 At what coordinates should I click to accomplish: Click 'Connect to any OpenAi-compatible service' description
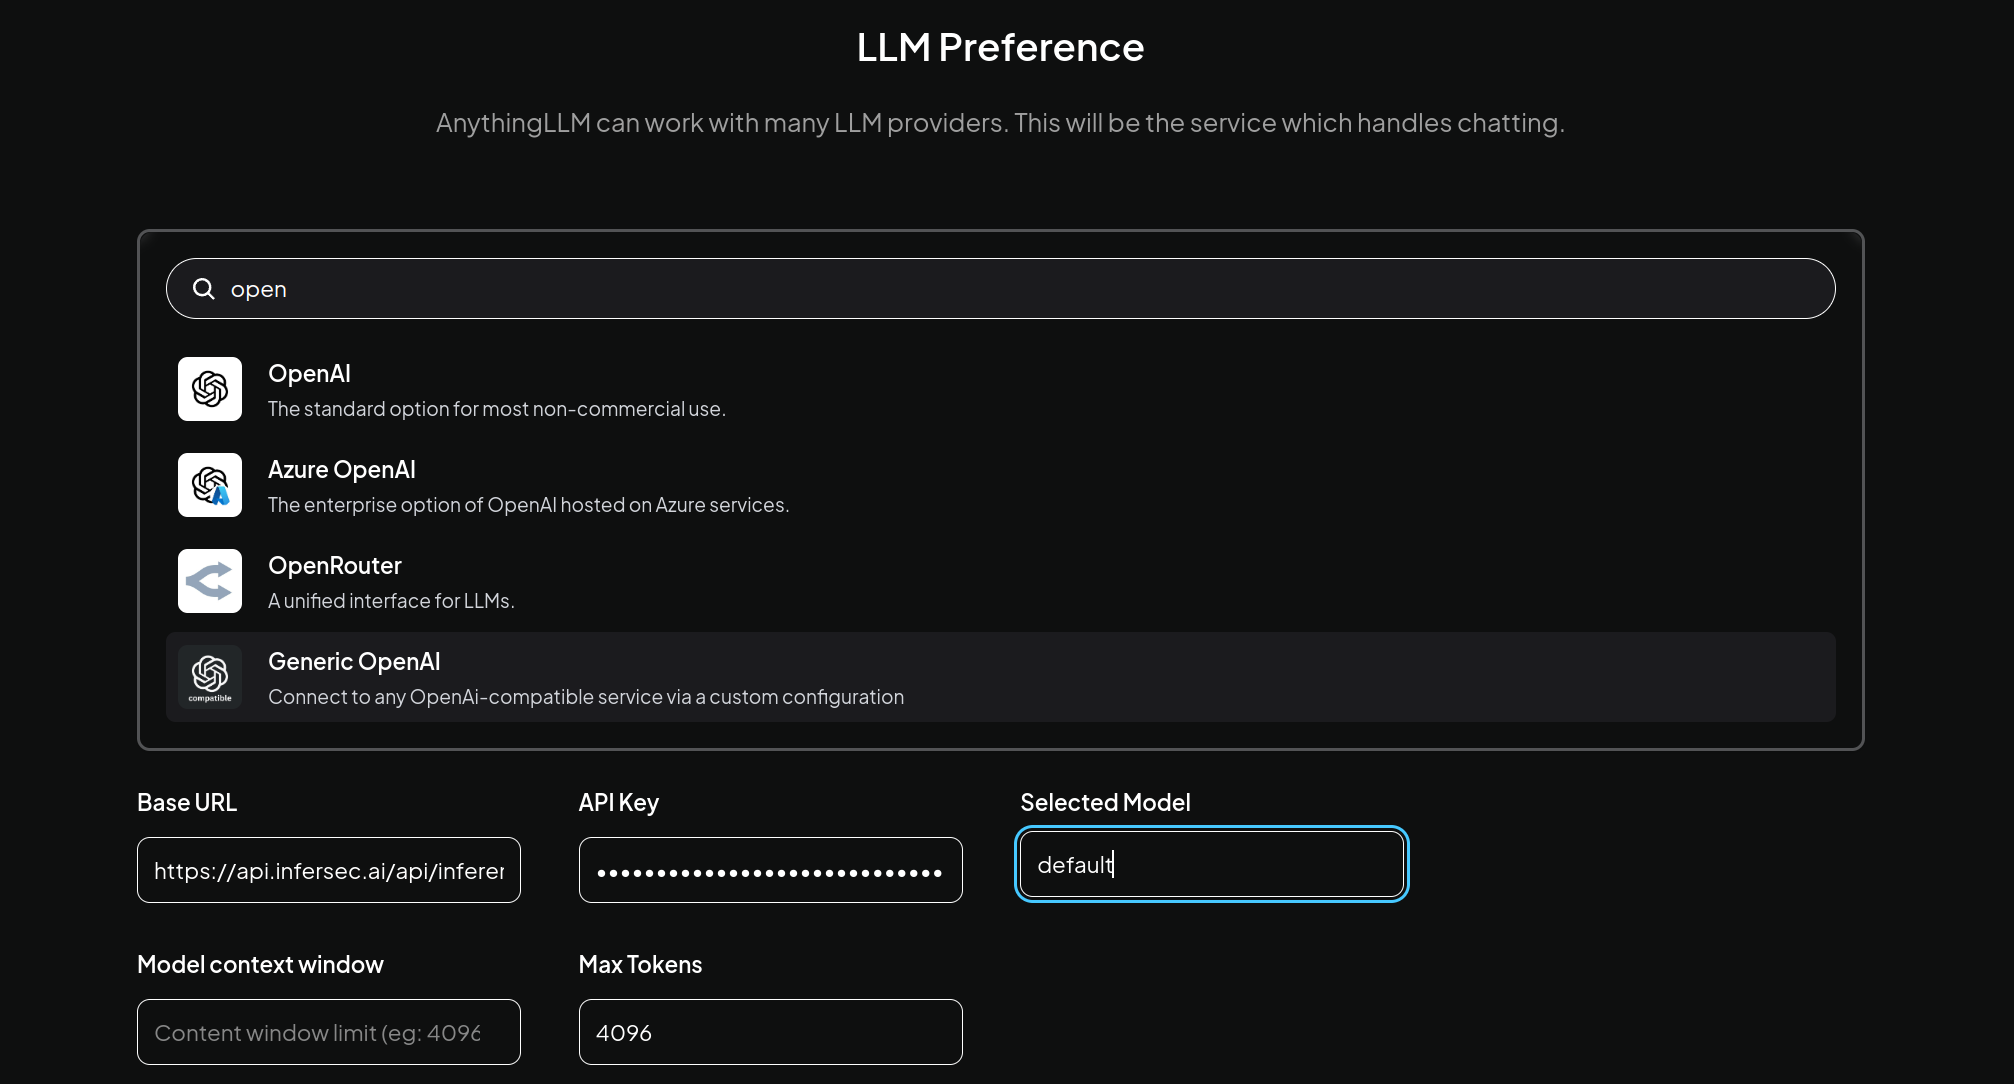click(586, 697)
